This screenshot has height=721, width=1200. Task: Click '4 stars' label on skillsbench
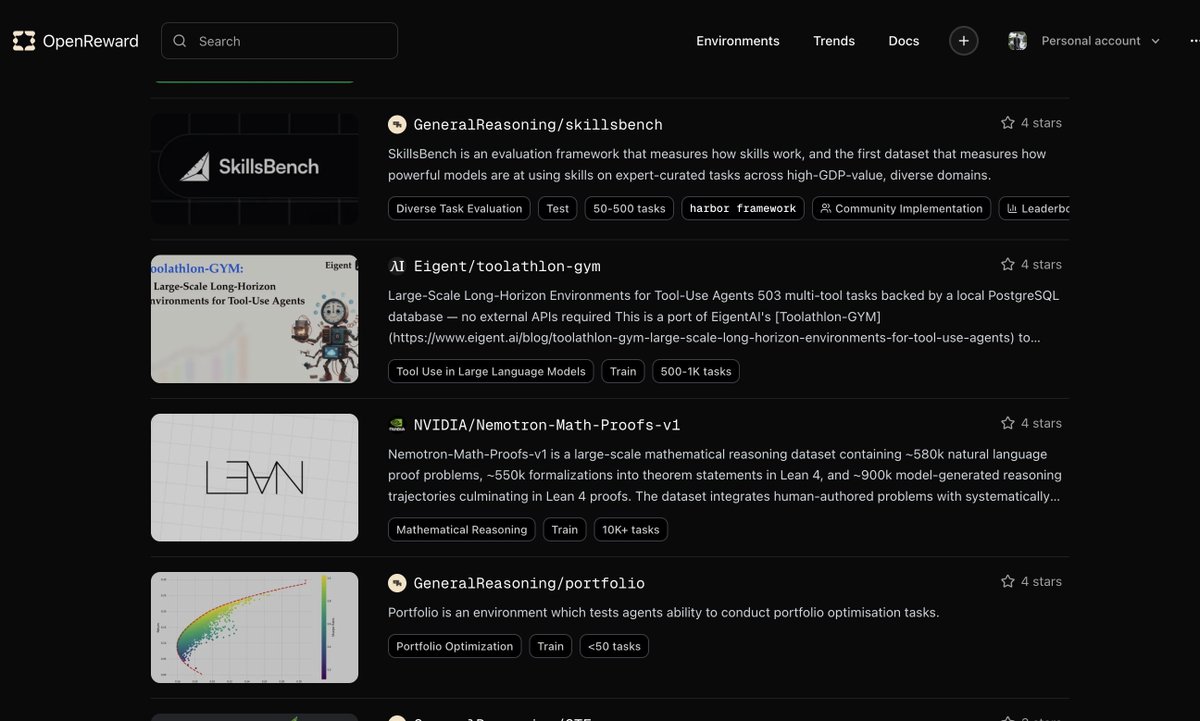[1041, 123]
